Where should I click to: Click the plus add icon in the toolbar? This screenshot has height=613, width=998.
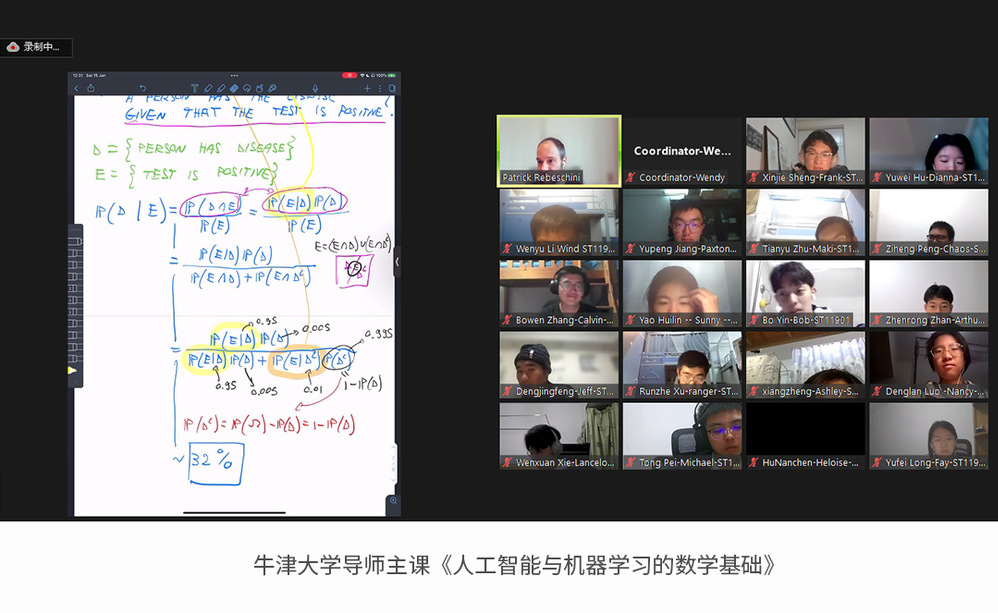[x=367, y=88]
